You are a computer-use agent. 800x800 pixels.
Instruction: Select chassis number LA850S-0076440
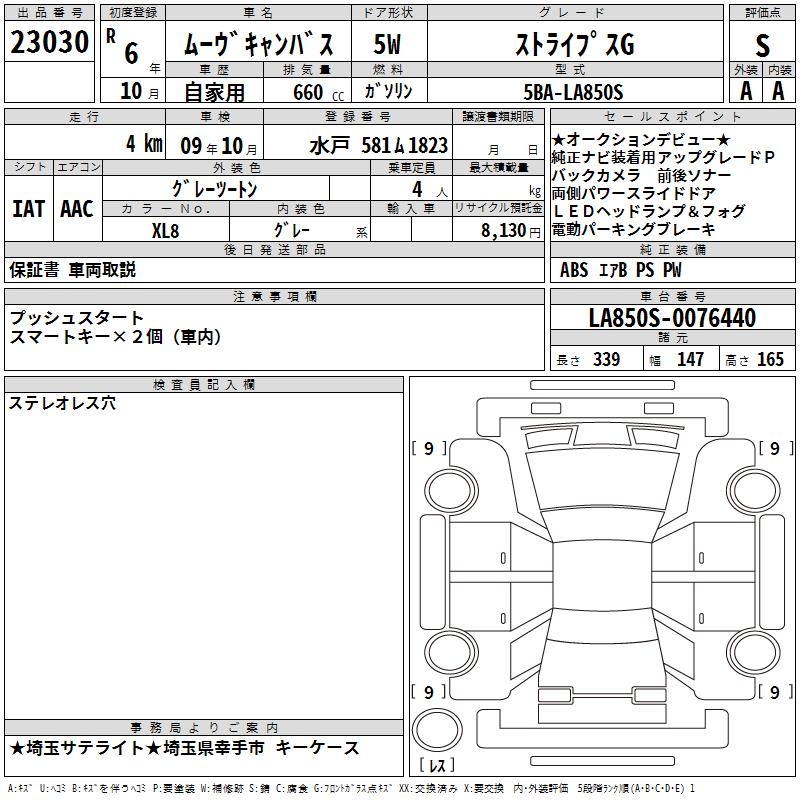[x=672, y=318]
